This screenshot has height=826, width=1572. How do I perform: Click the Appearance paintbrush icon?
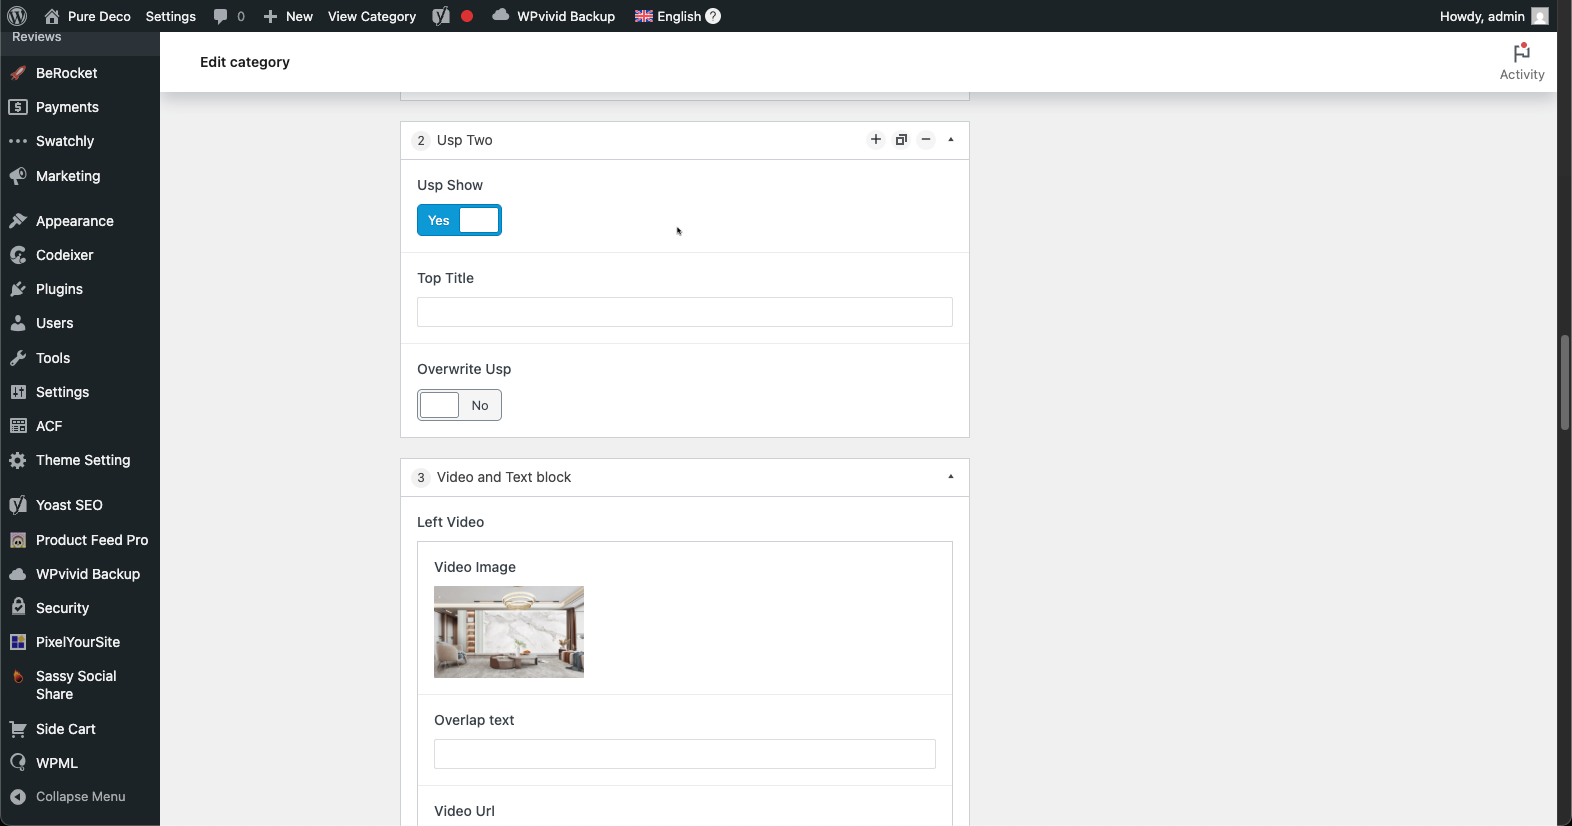[18, 221]
